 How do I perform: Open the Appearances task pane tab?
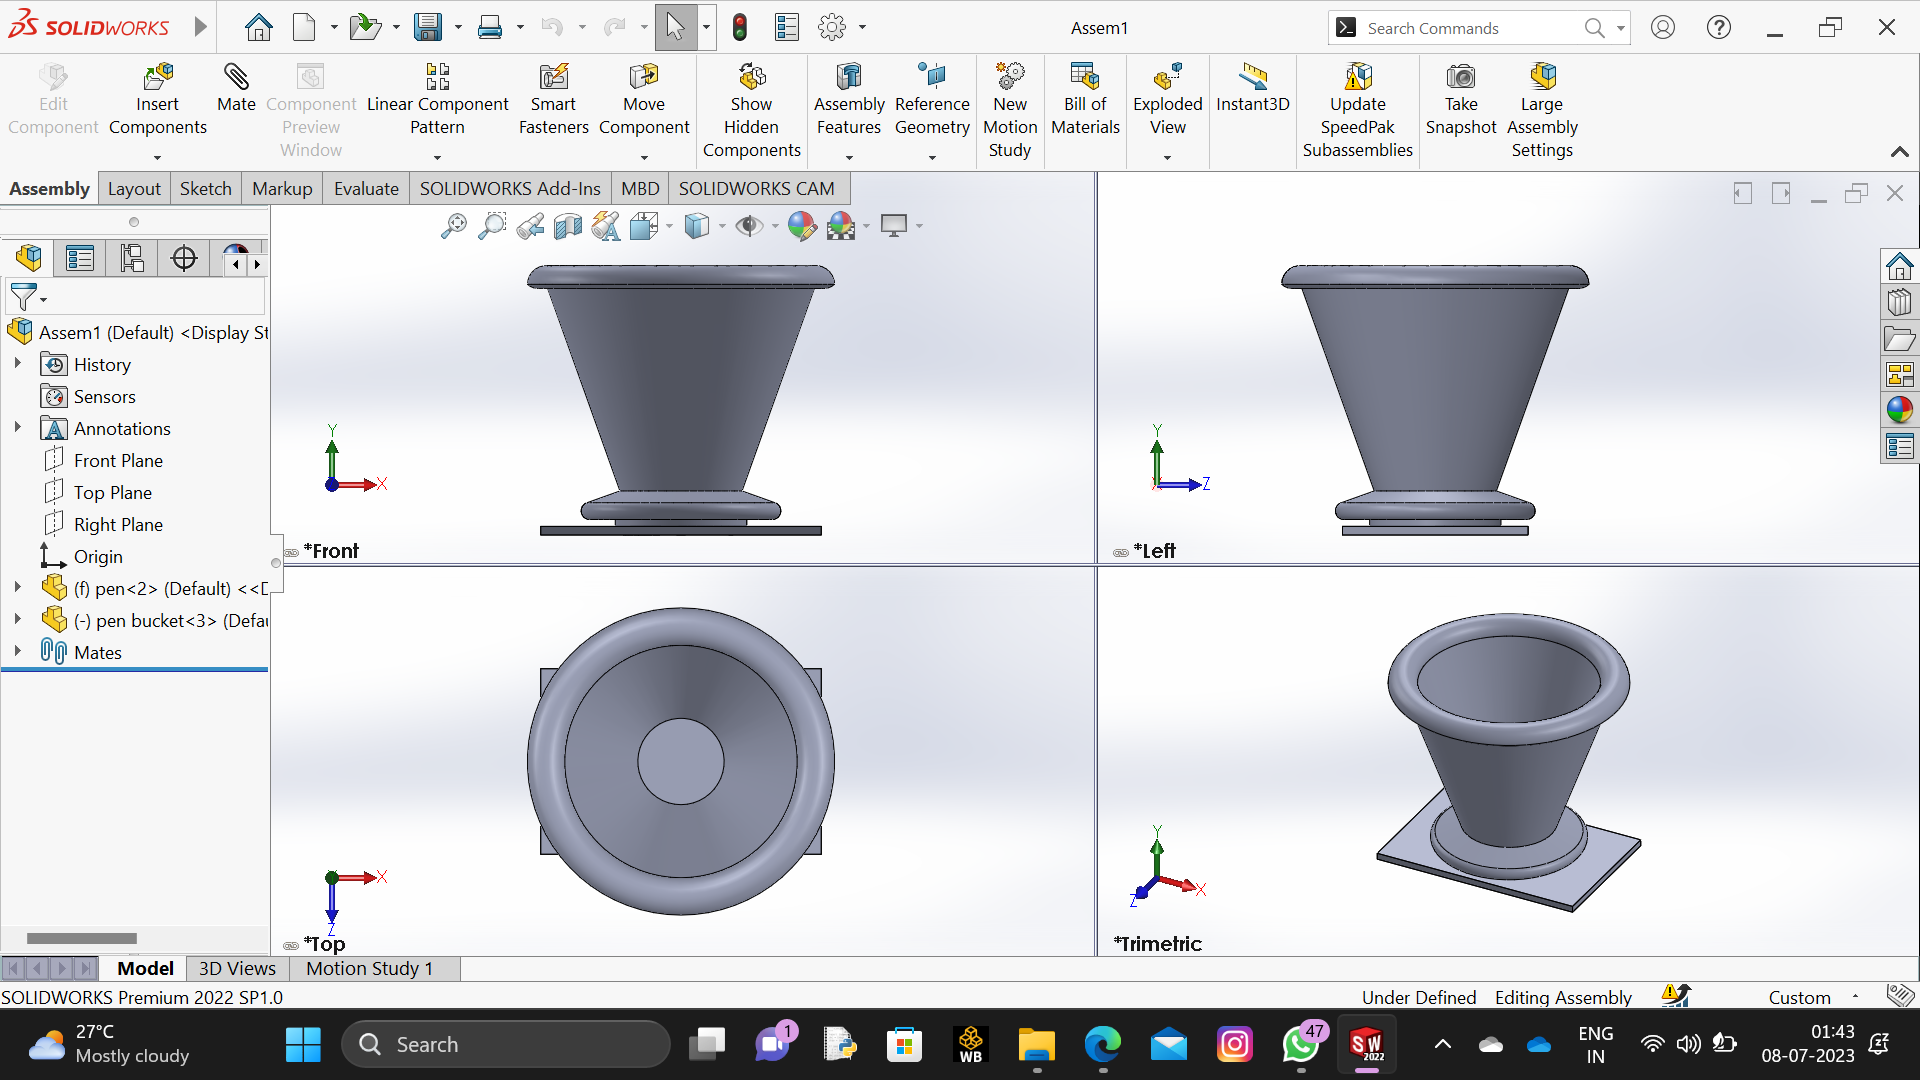click(x=1899, y=410)
